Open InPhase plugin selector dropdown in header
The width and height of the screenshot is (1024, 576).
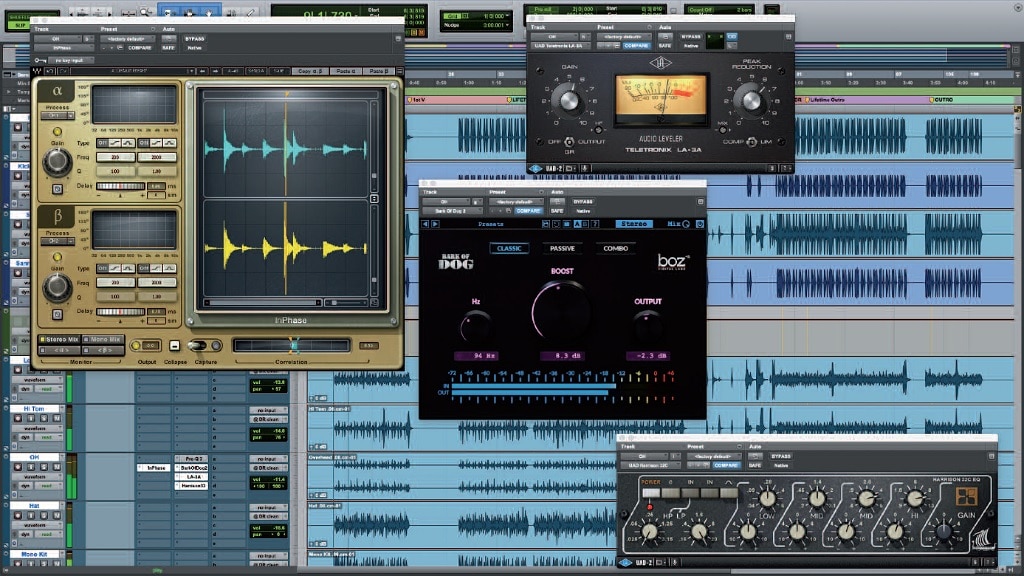[62, 48]
